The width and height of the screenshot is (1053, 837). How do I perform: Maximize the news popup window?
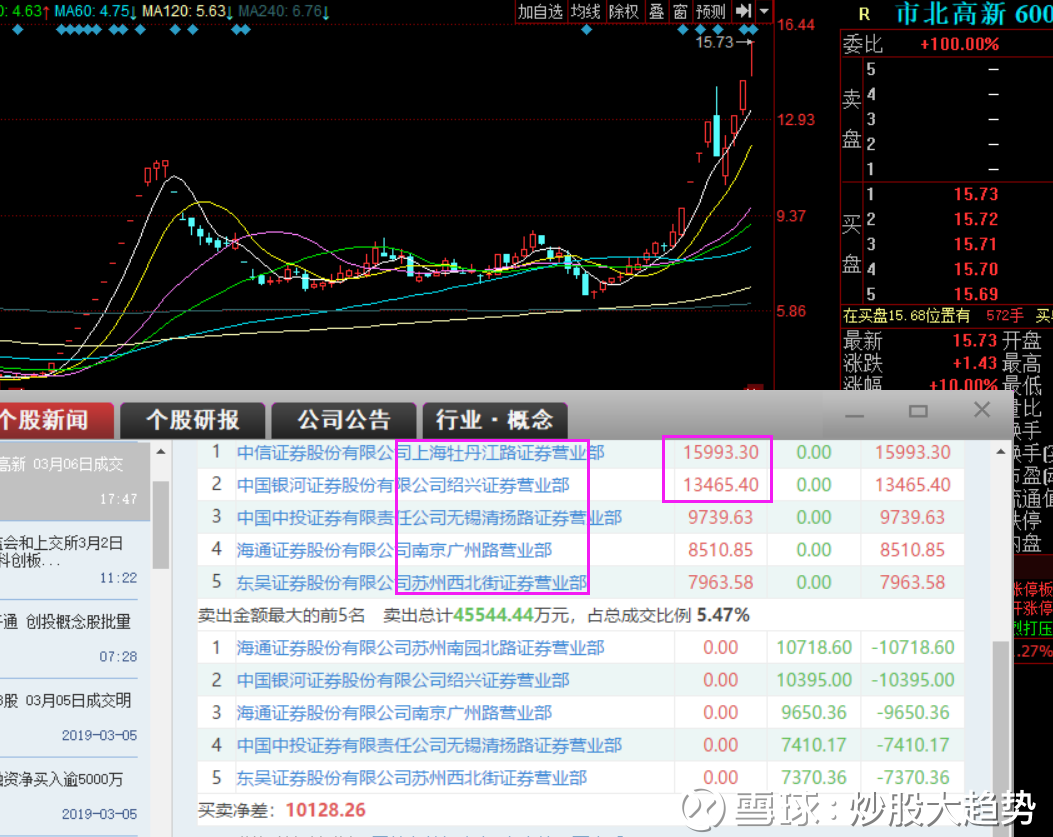click(918, 411)
